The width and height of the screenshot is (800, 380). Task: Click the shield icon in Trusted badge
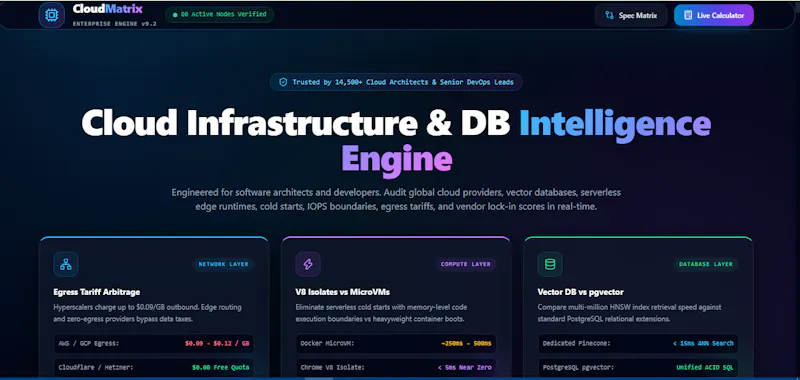tap(283, 82)
